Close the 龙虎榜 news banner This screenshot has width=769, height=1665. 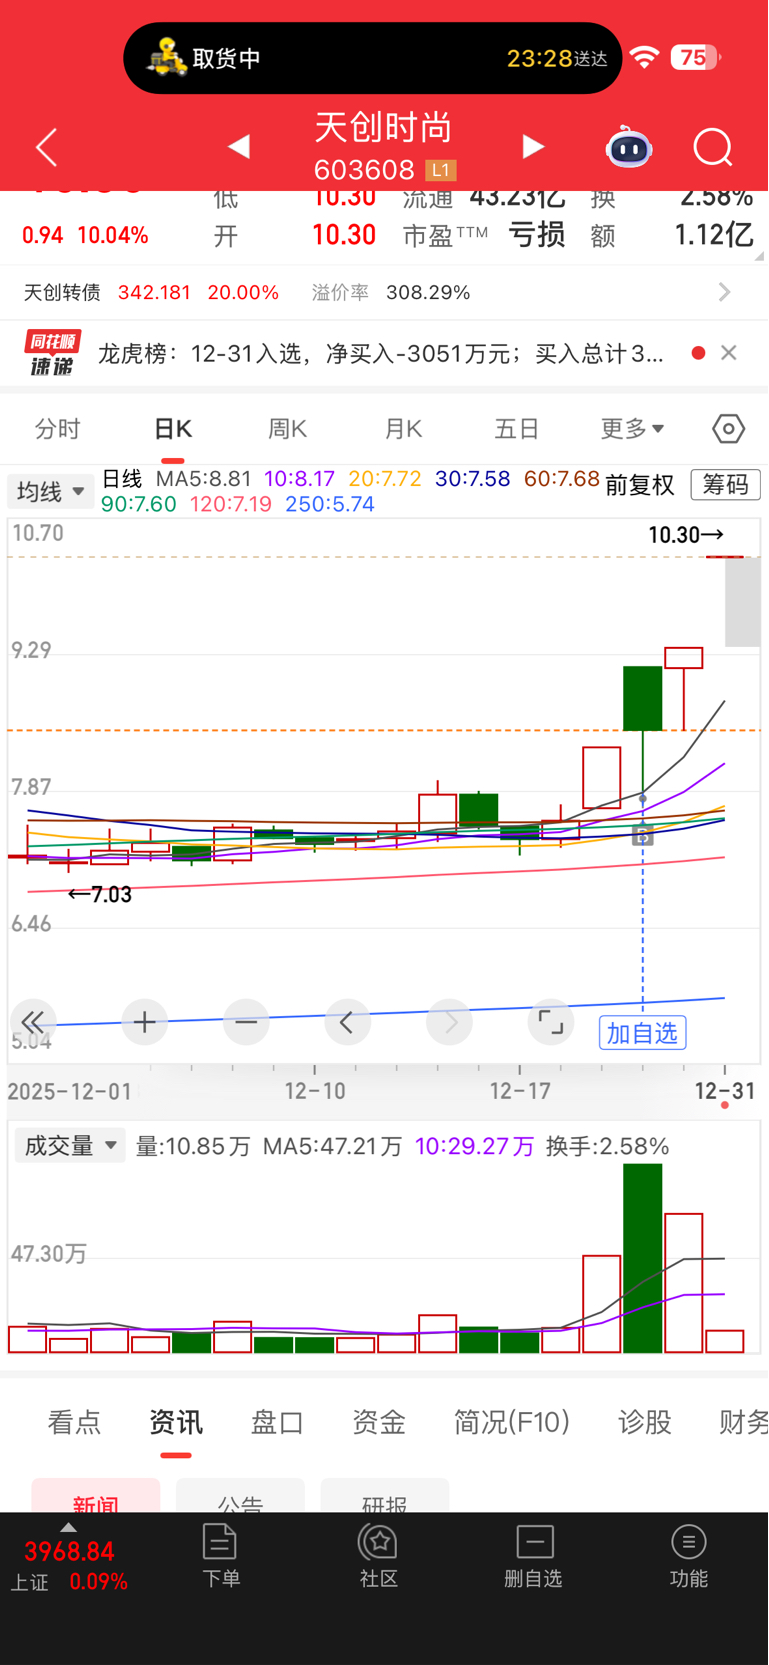point(729,352)
